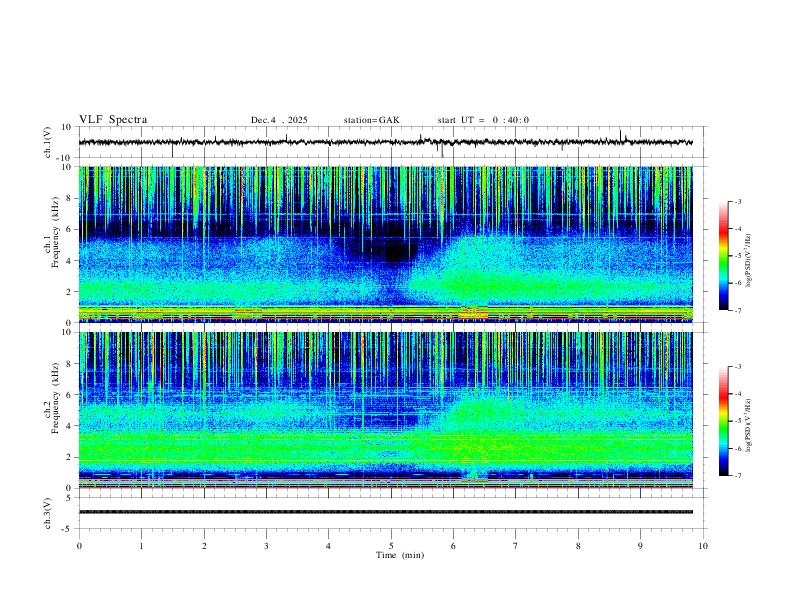The width and height of the screenshot is (792, 612).
Task: Click the '2' tick on time axis
Action: pos(204,546)
